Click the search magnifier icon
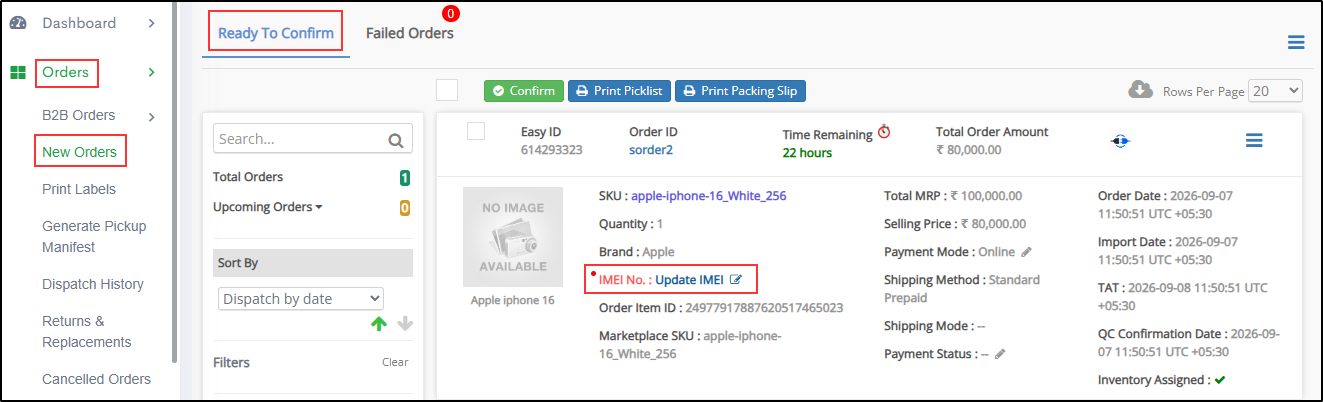 pyautogui.click(x=395, y=140)
